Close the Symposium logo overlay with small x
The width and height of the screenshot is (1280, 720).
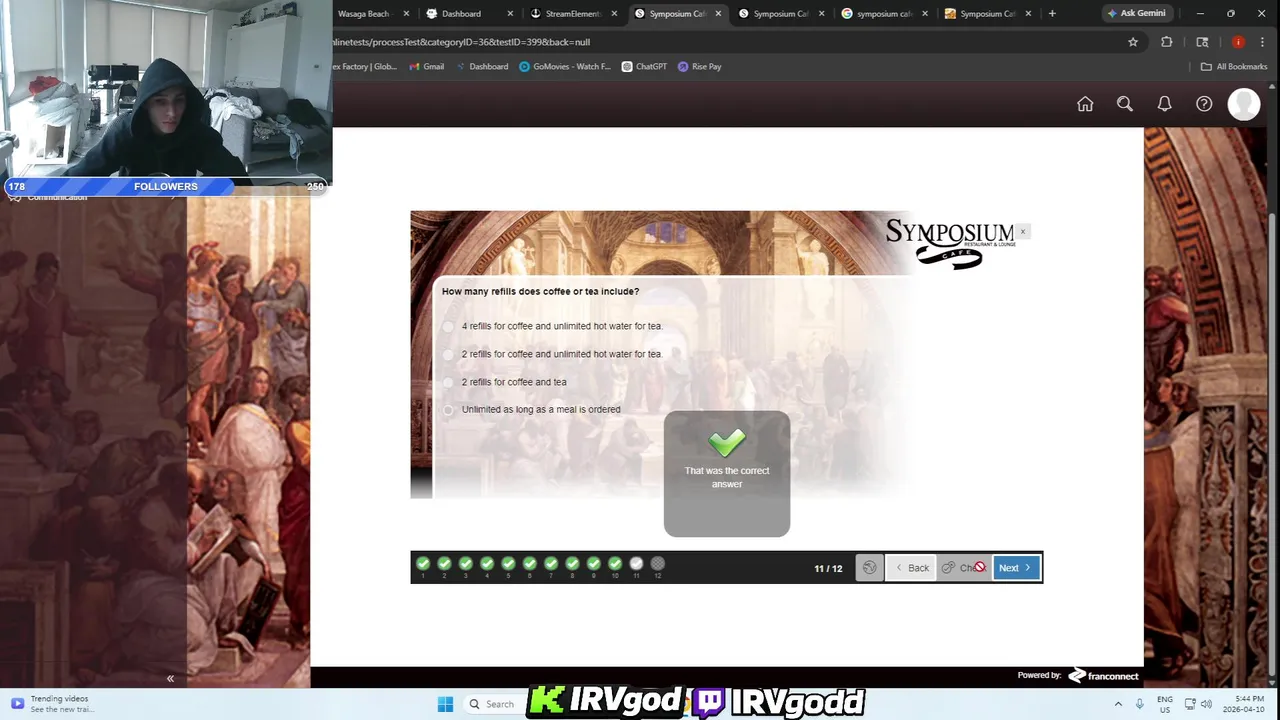(1022, 232)
